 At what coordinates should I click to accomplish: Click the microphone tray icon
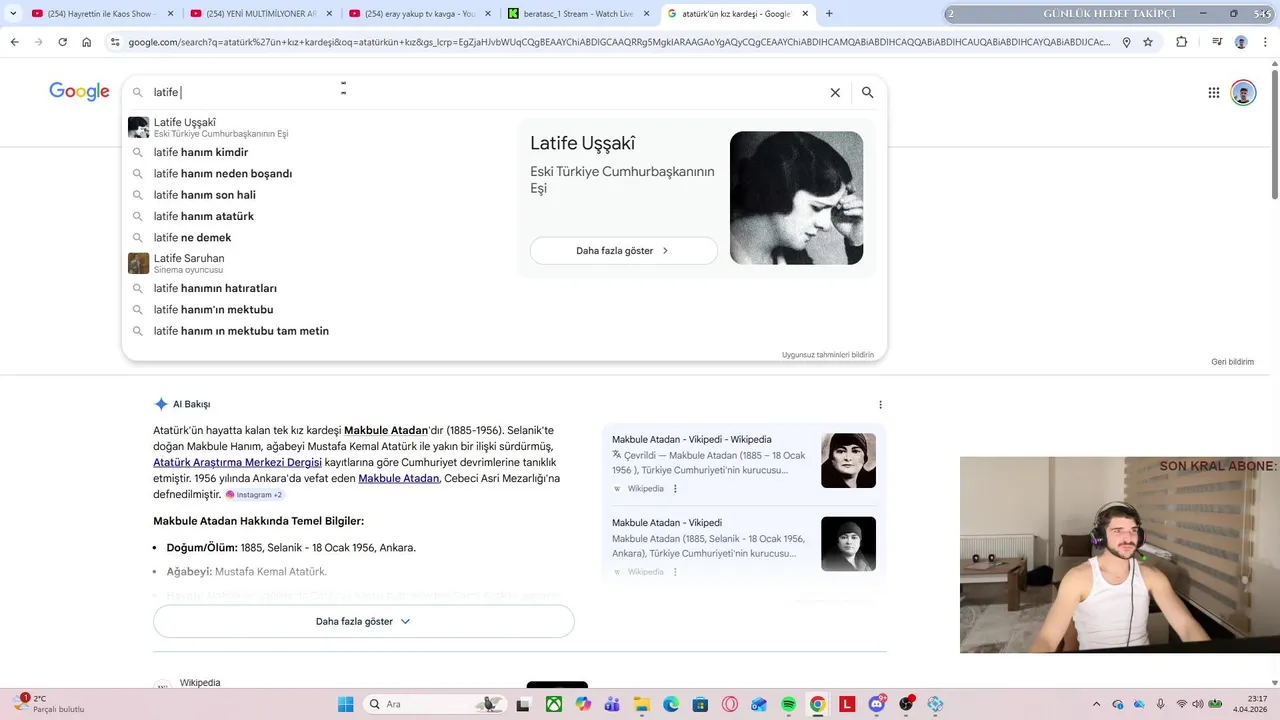point(1160,704)
